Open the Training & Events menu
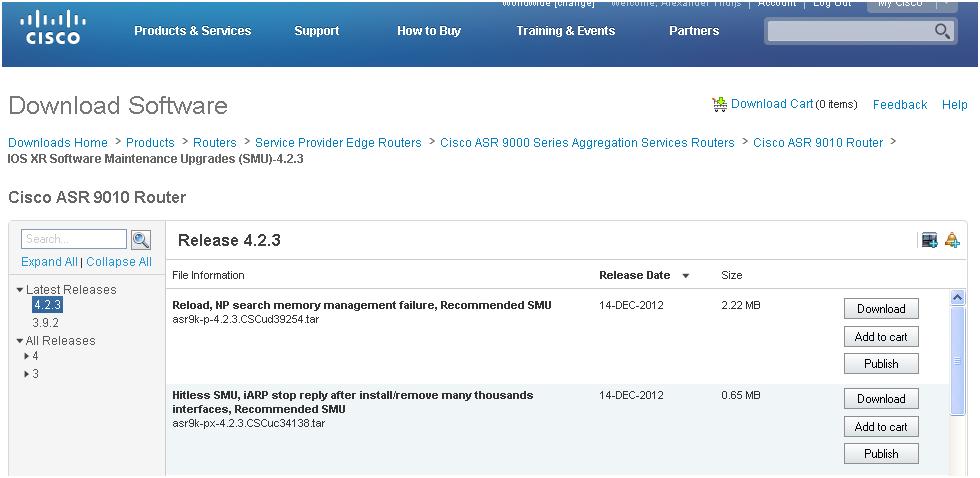 [566, 31]
